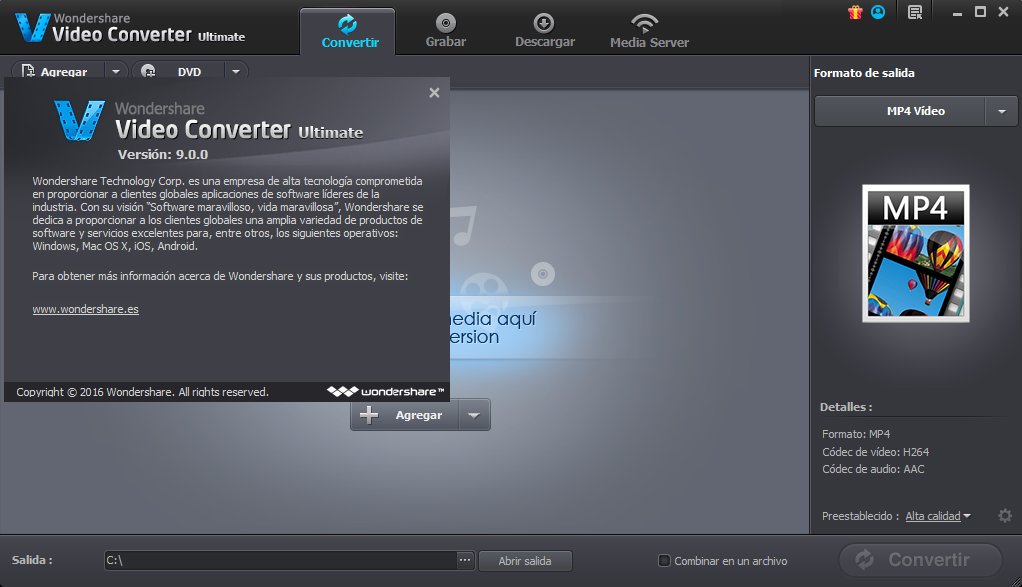Viewport: 1022px width, 587px height.
Task: Click the center Agregar button
Action: (x=405, y=415)
